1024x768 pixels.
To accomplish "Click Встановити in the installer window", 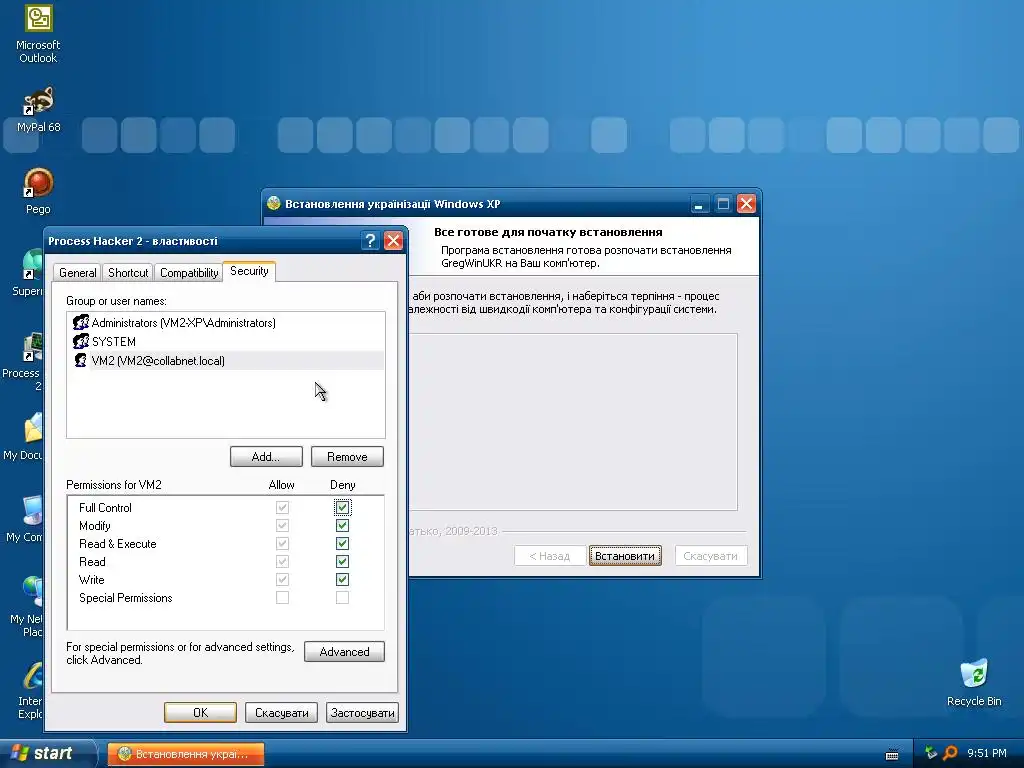I will (x=625, y=556).
